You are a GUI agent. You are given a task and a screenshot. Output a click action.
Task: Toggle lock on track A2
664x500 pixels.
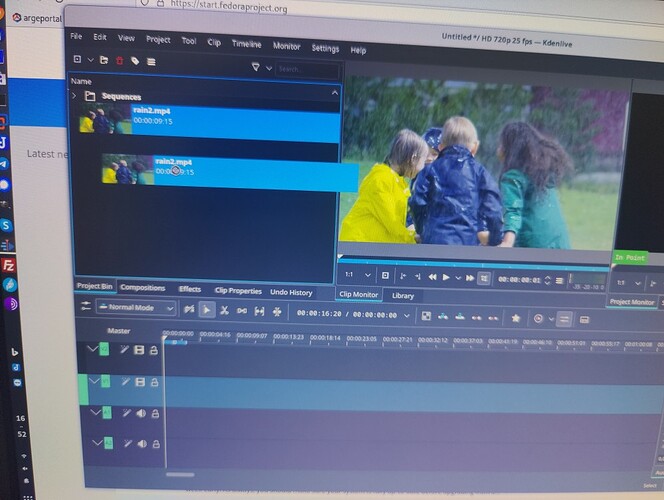click(156, 444)
